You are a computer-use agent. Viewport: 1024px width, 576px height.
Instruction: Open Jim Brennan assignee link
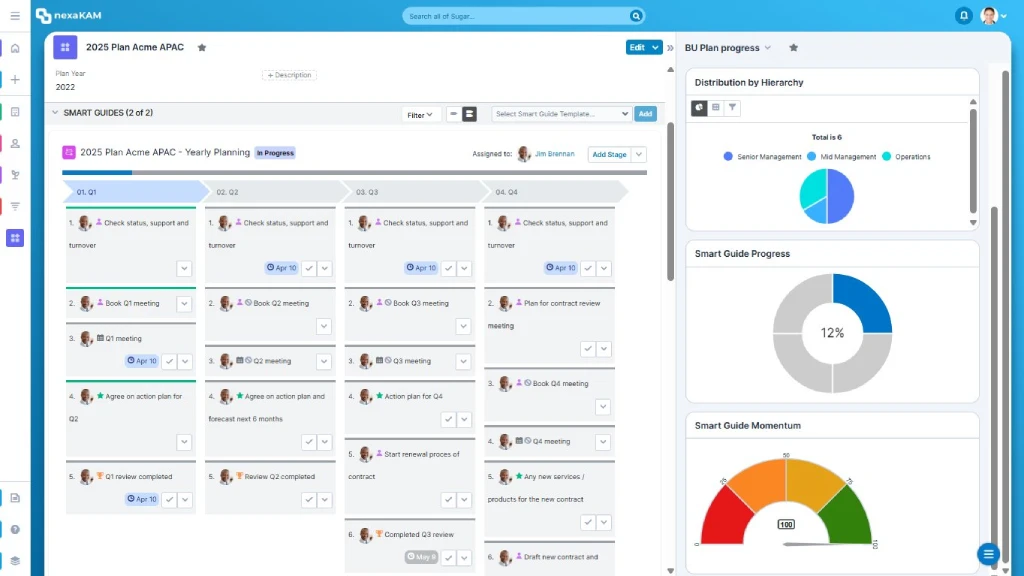(x=554, y=154)
